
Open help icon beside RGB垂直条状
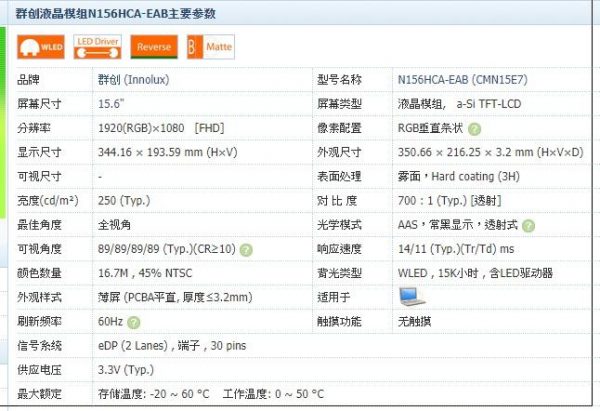point(474,129)
